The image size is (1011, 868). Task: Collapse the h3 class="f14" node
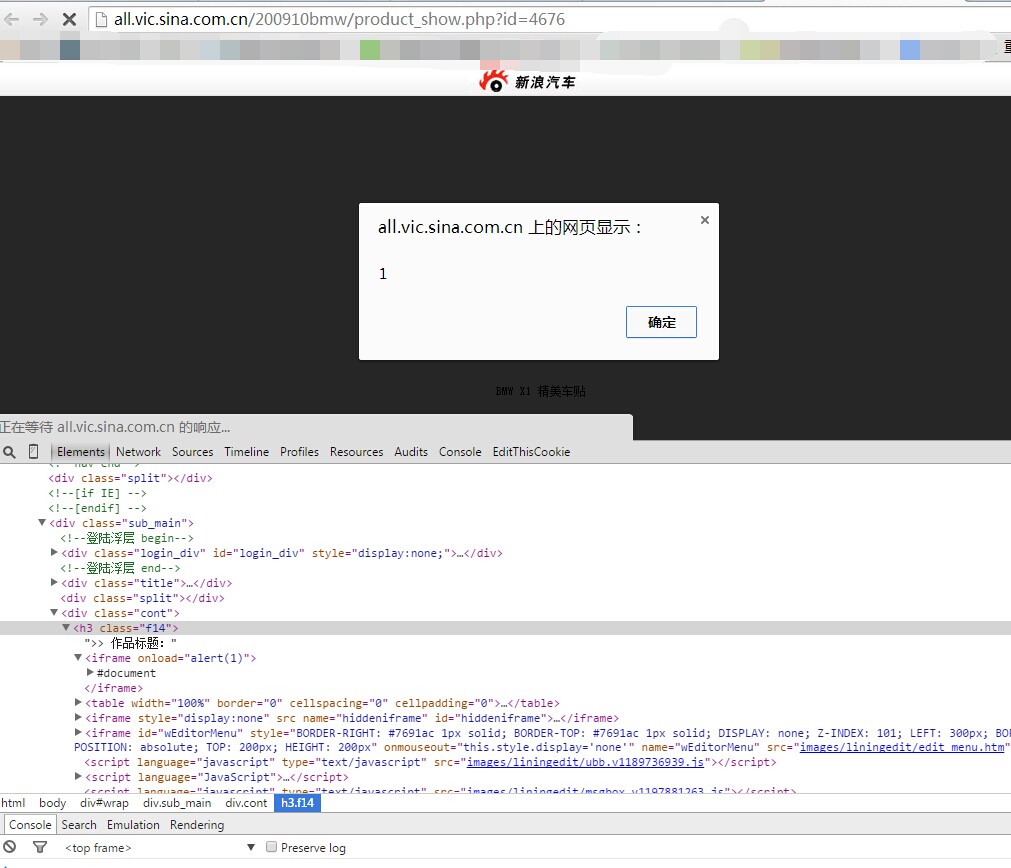[x=66, y=627]
